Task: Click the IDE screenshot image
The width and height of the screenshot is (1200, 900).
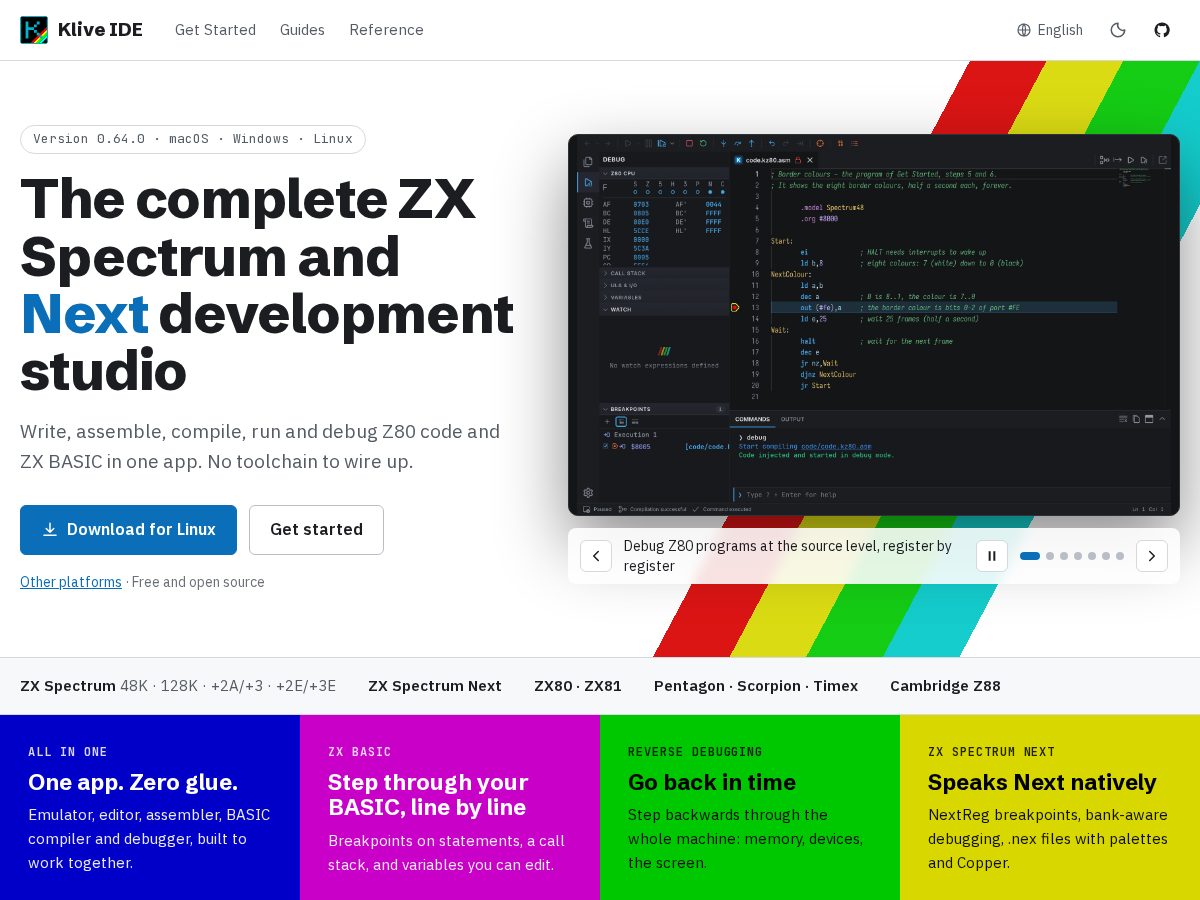Action: point(874,325)
